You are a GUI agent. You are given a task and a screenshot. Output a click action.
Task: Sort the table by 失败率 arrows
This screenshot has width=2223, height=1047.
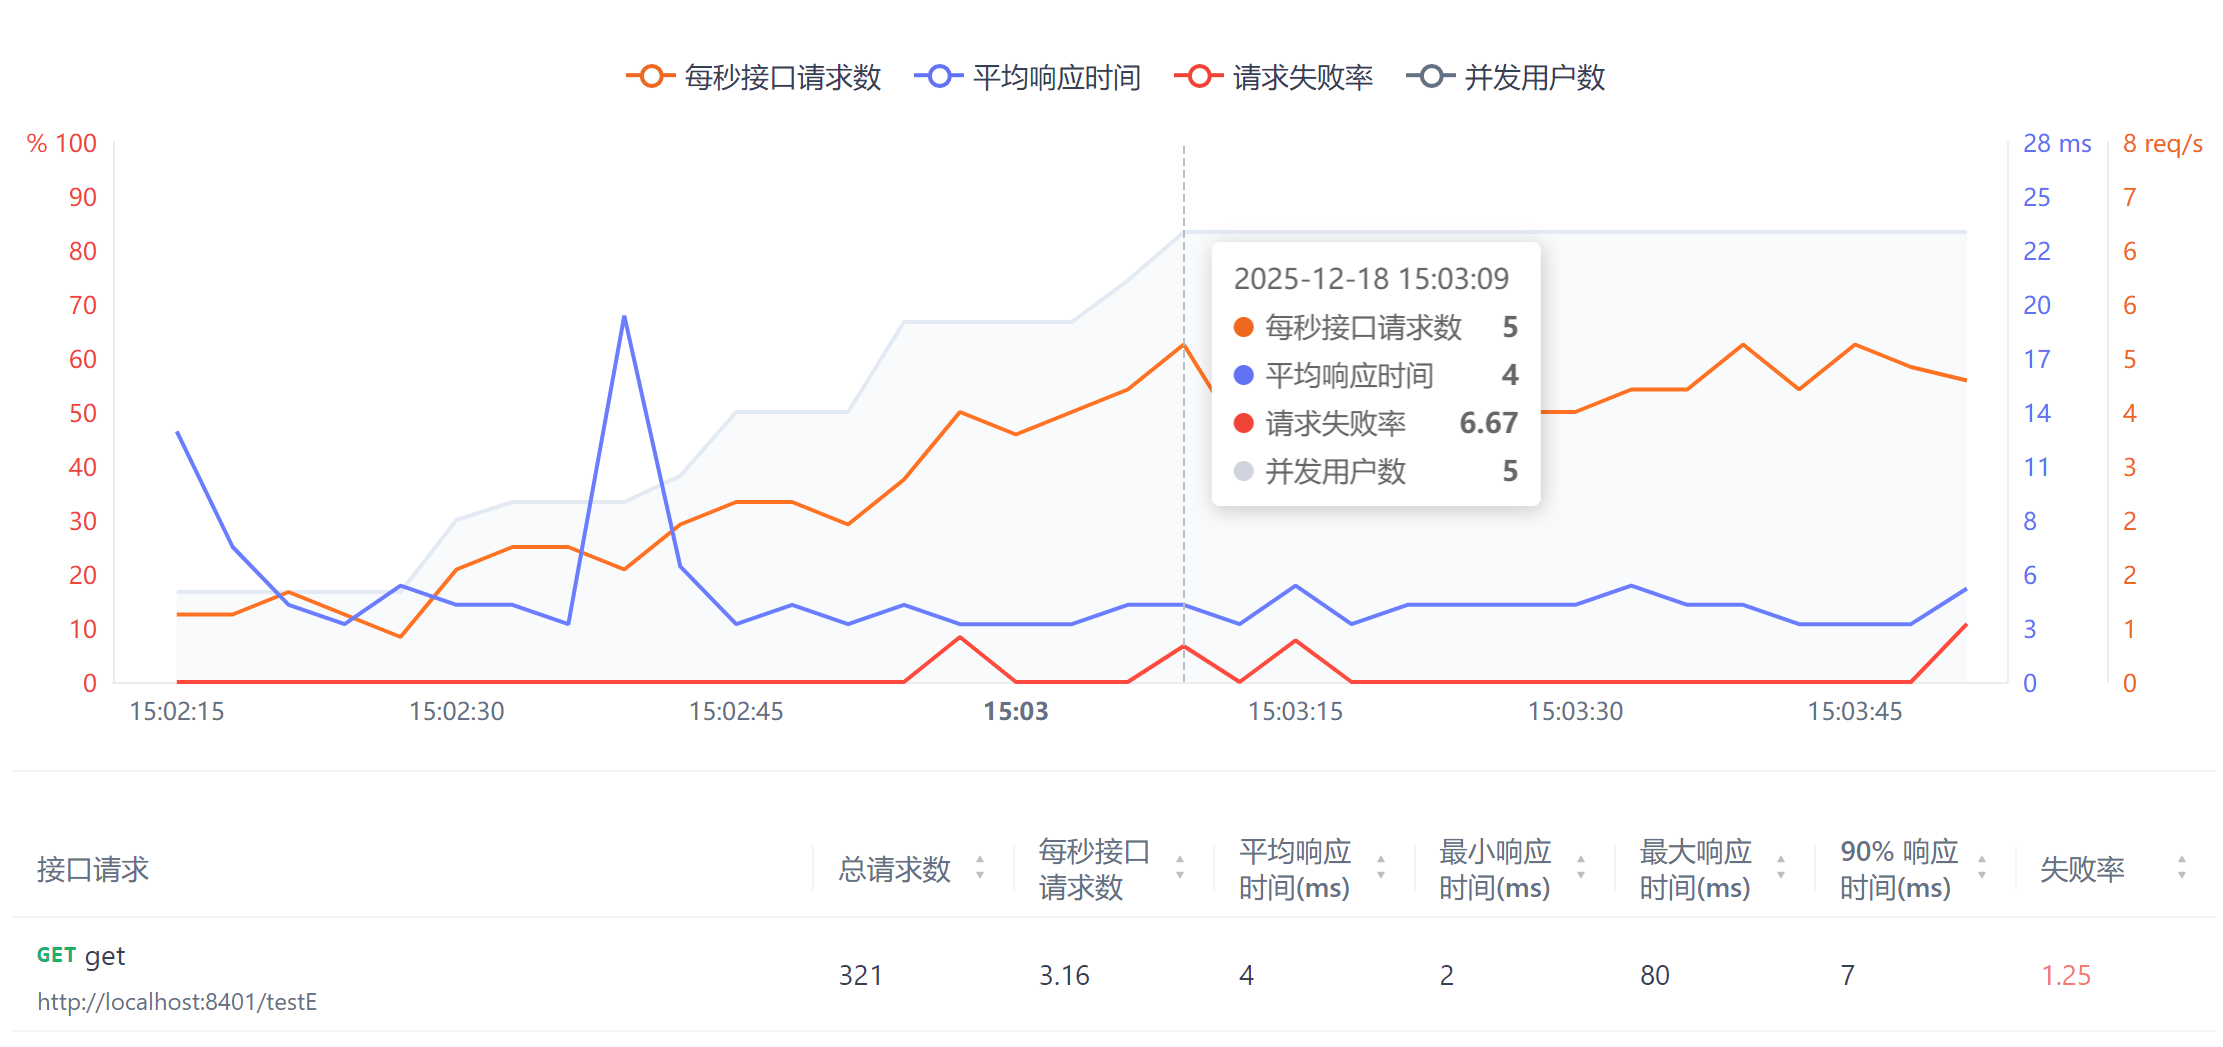click(2182, 868)
